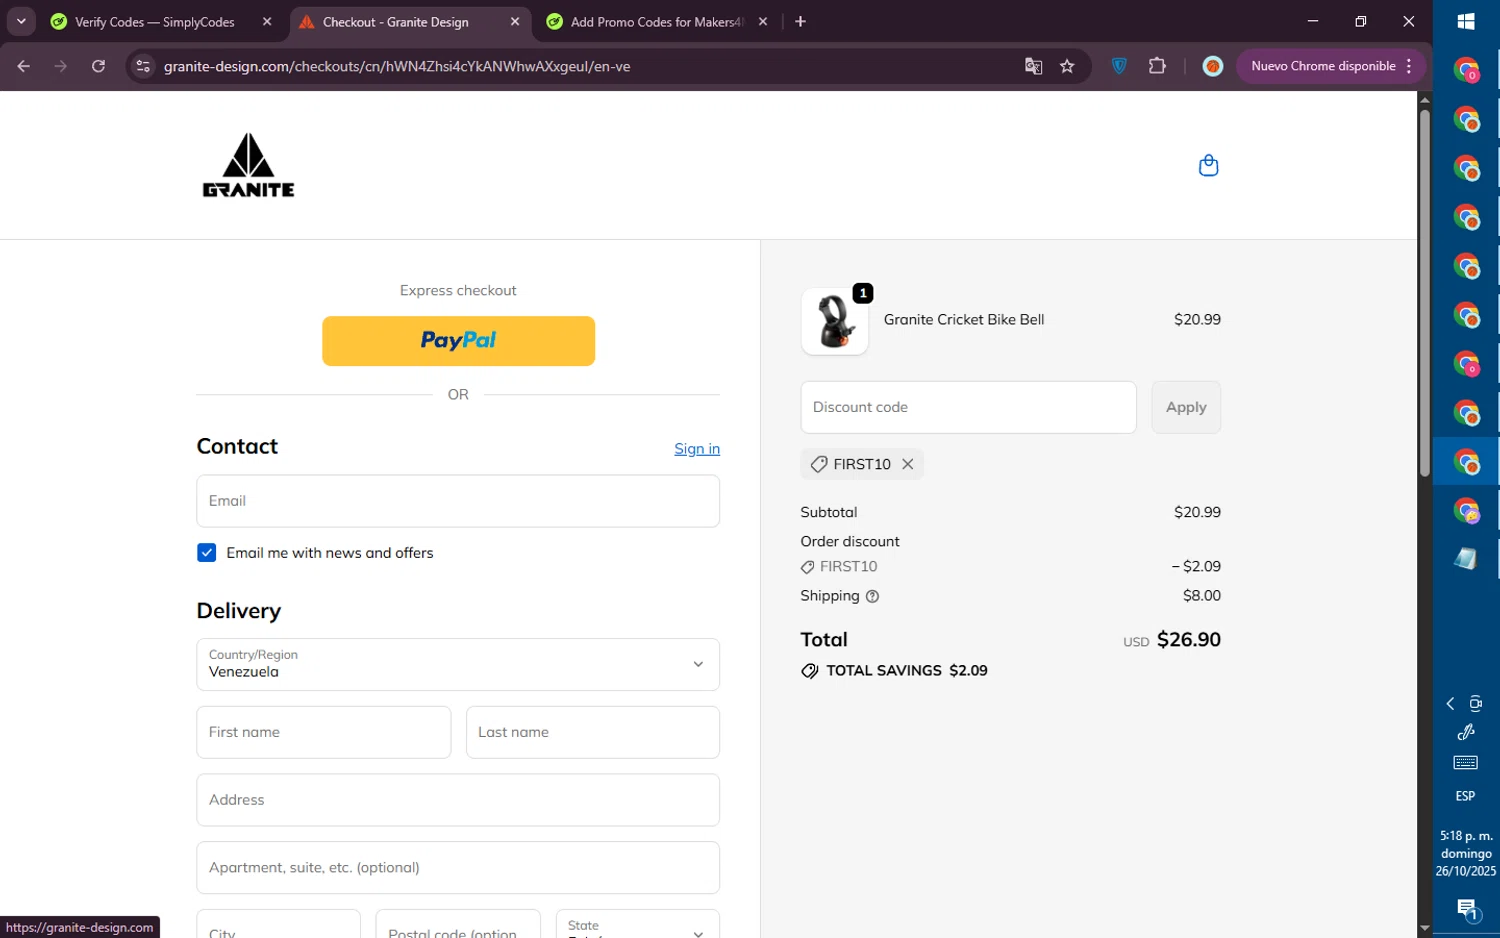Click the shipping help question icon
This screenshot has height=938, width=1500.
tap(872, 596)
